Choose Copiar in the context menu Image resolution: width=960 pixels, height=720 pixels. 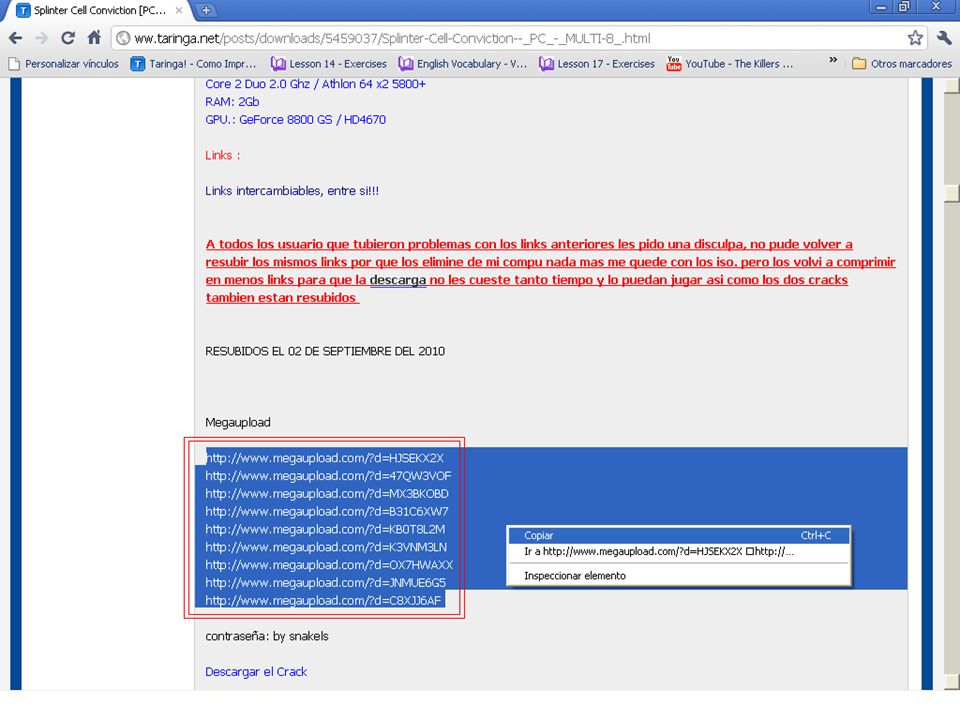pos(678,535)
